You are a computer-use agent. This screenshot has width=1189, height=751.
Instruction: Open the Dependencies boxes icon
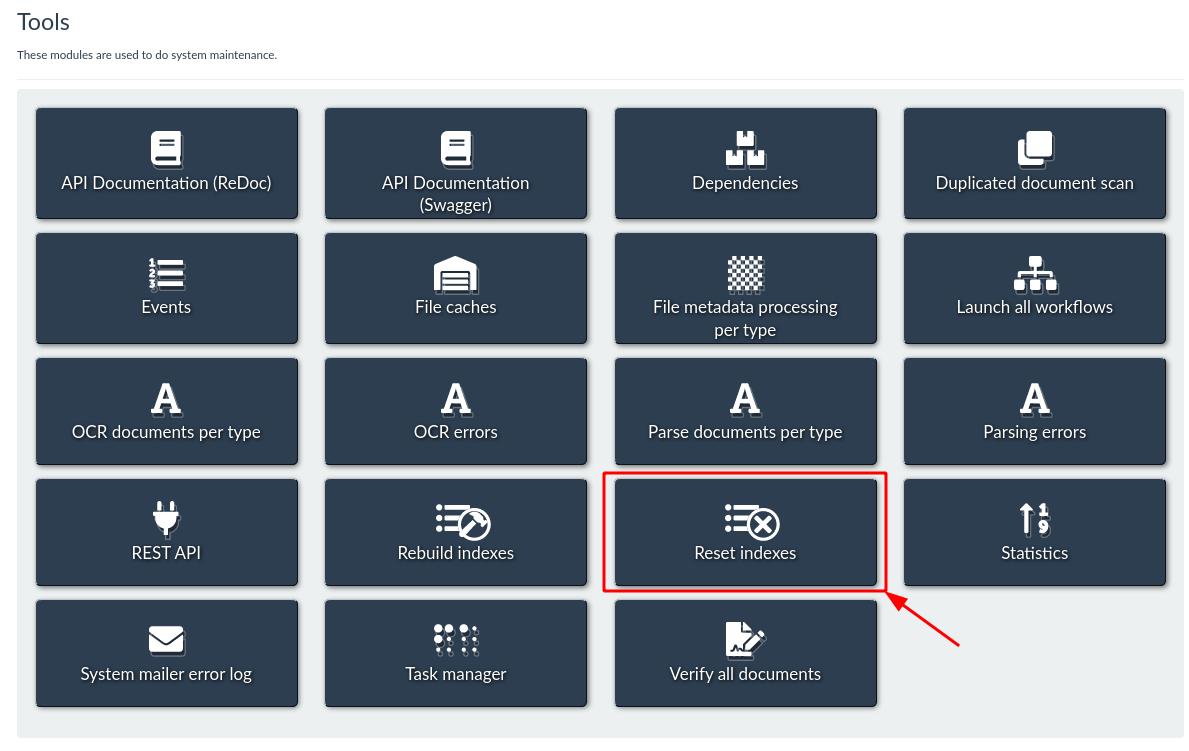click(745, 149)
